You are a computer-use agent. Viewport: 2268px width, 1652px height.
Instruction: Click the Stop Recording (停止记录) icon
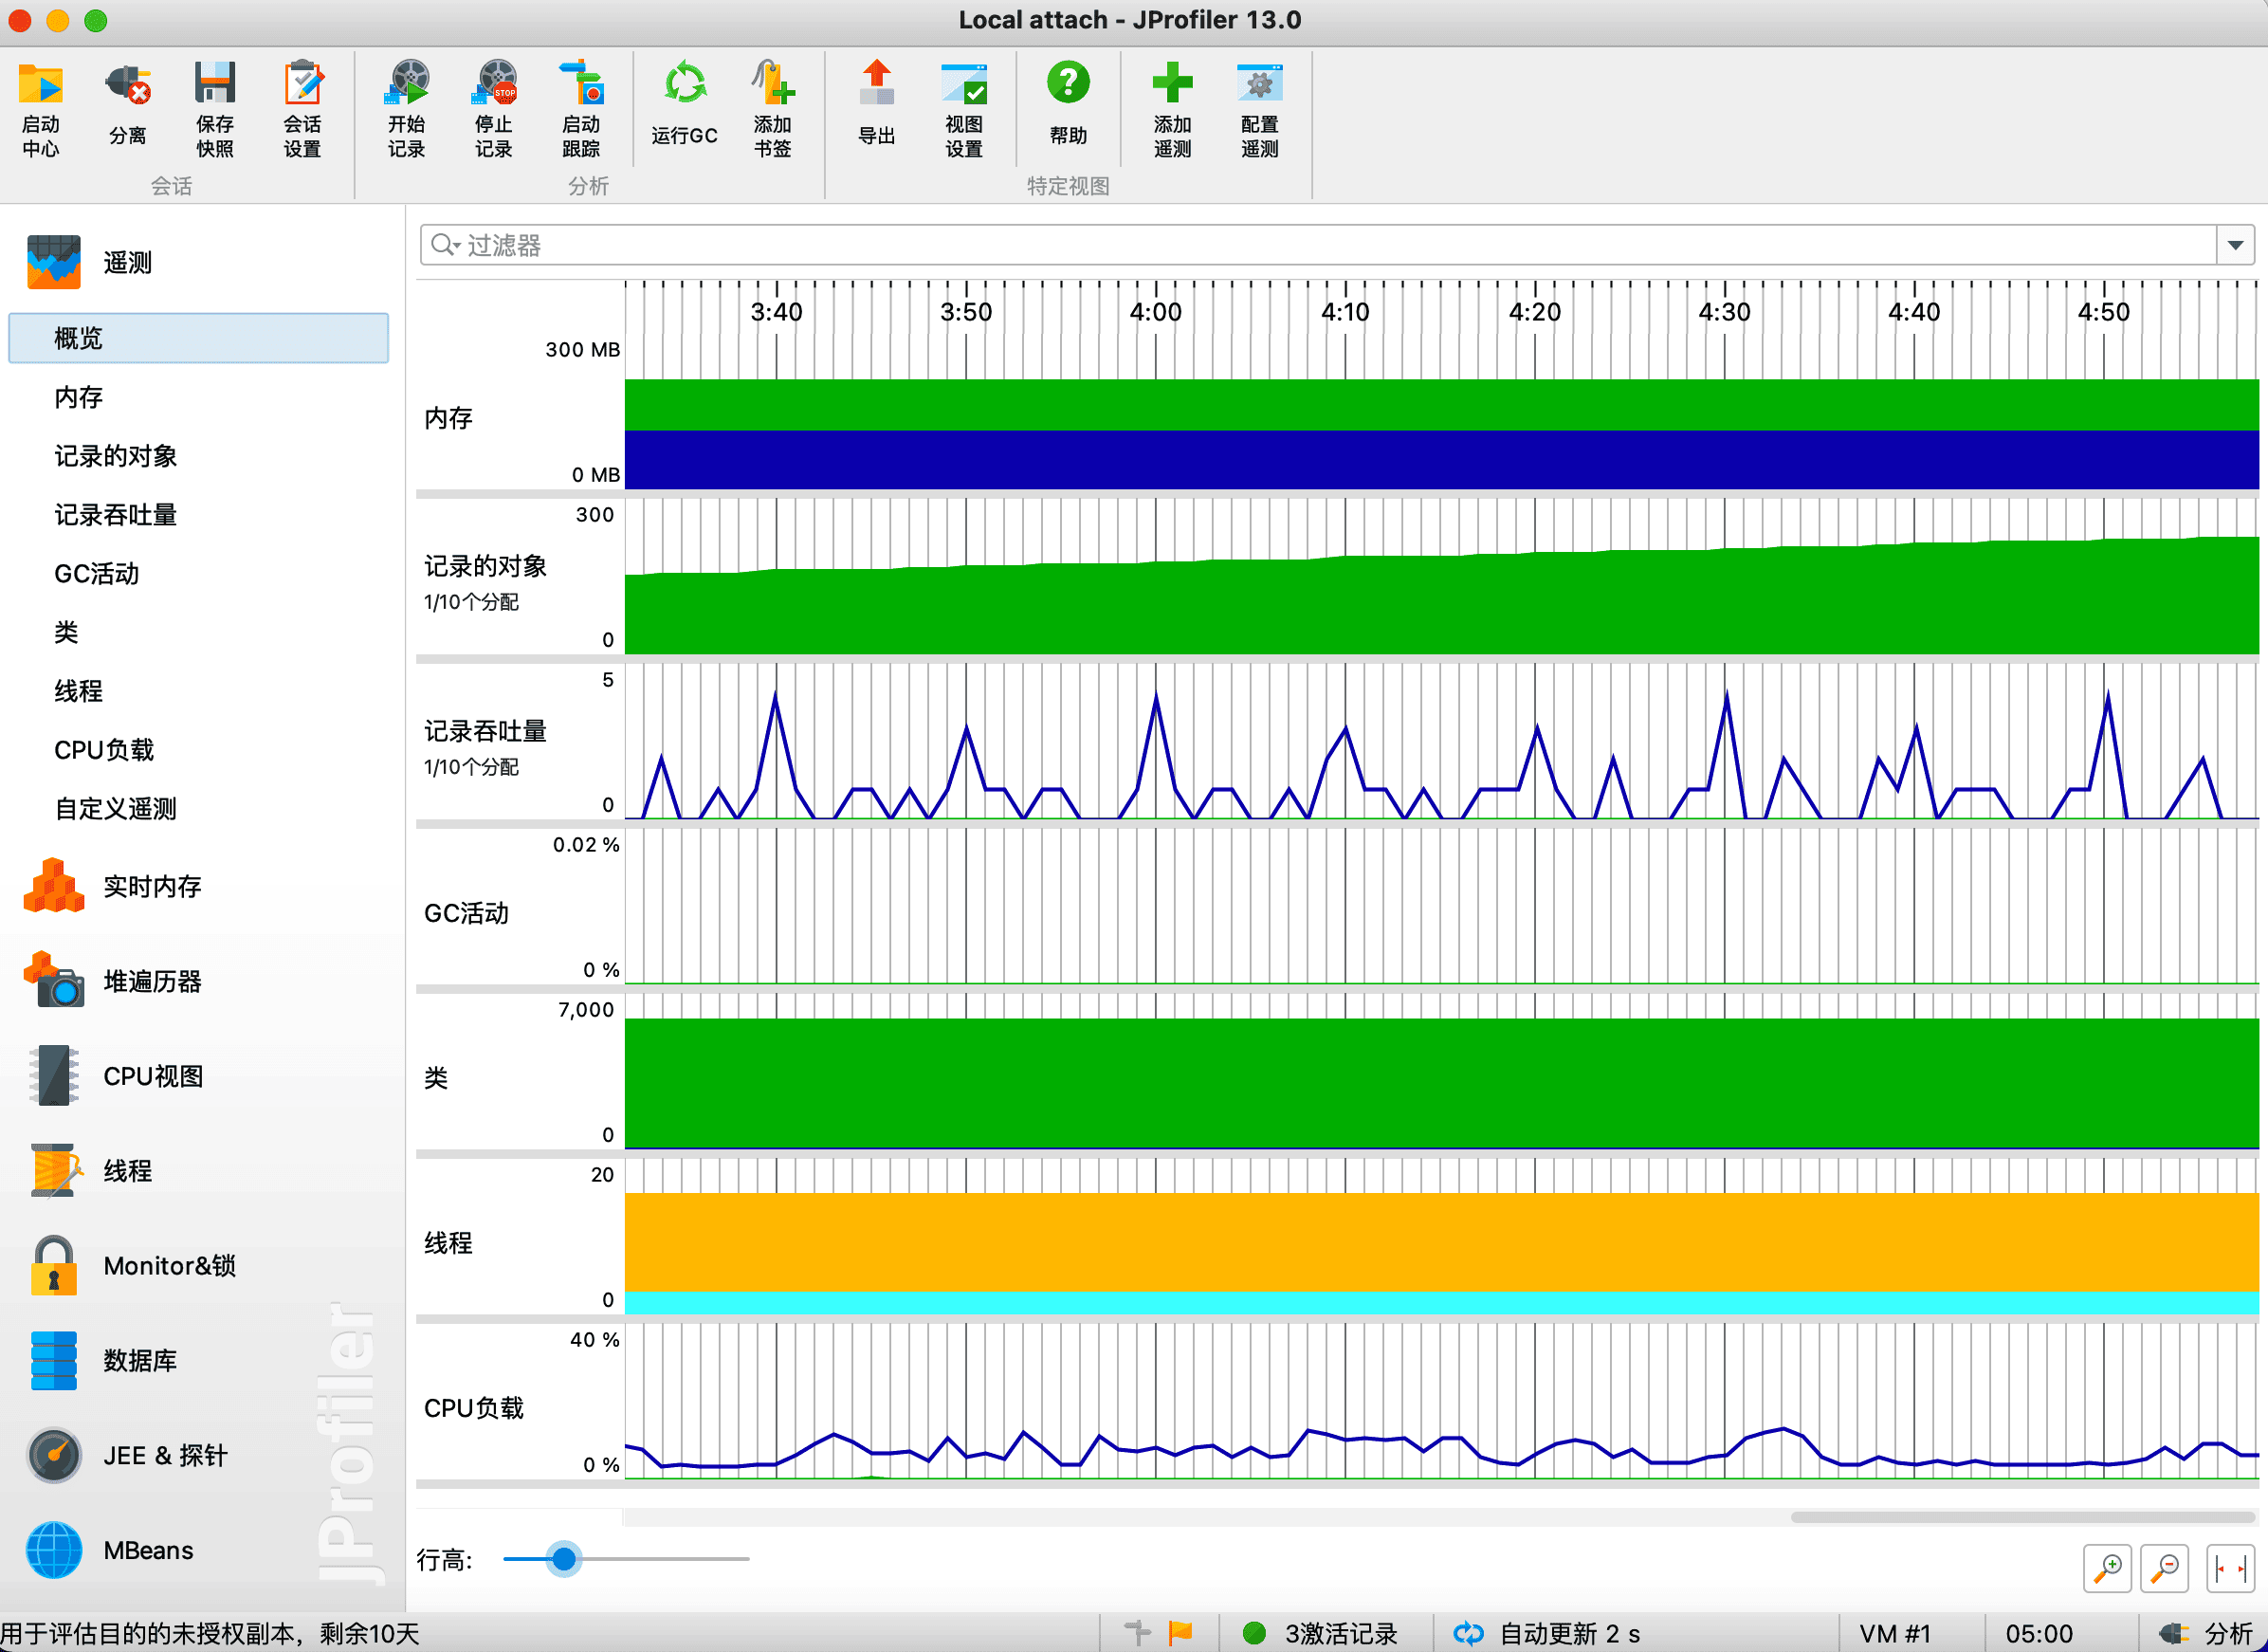click(x=494, y=84)
